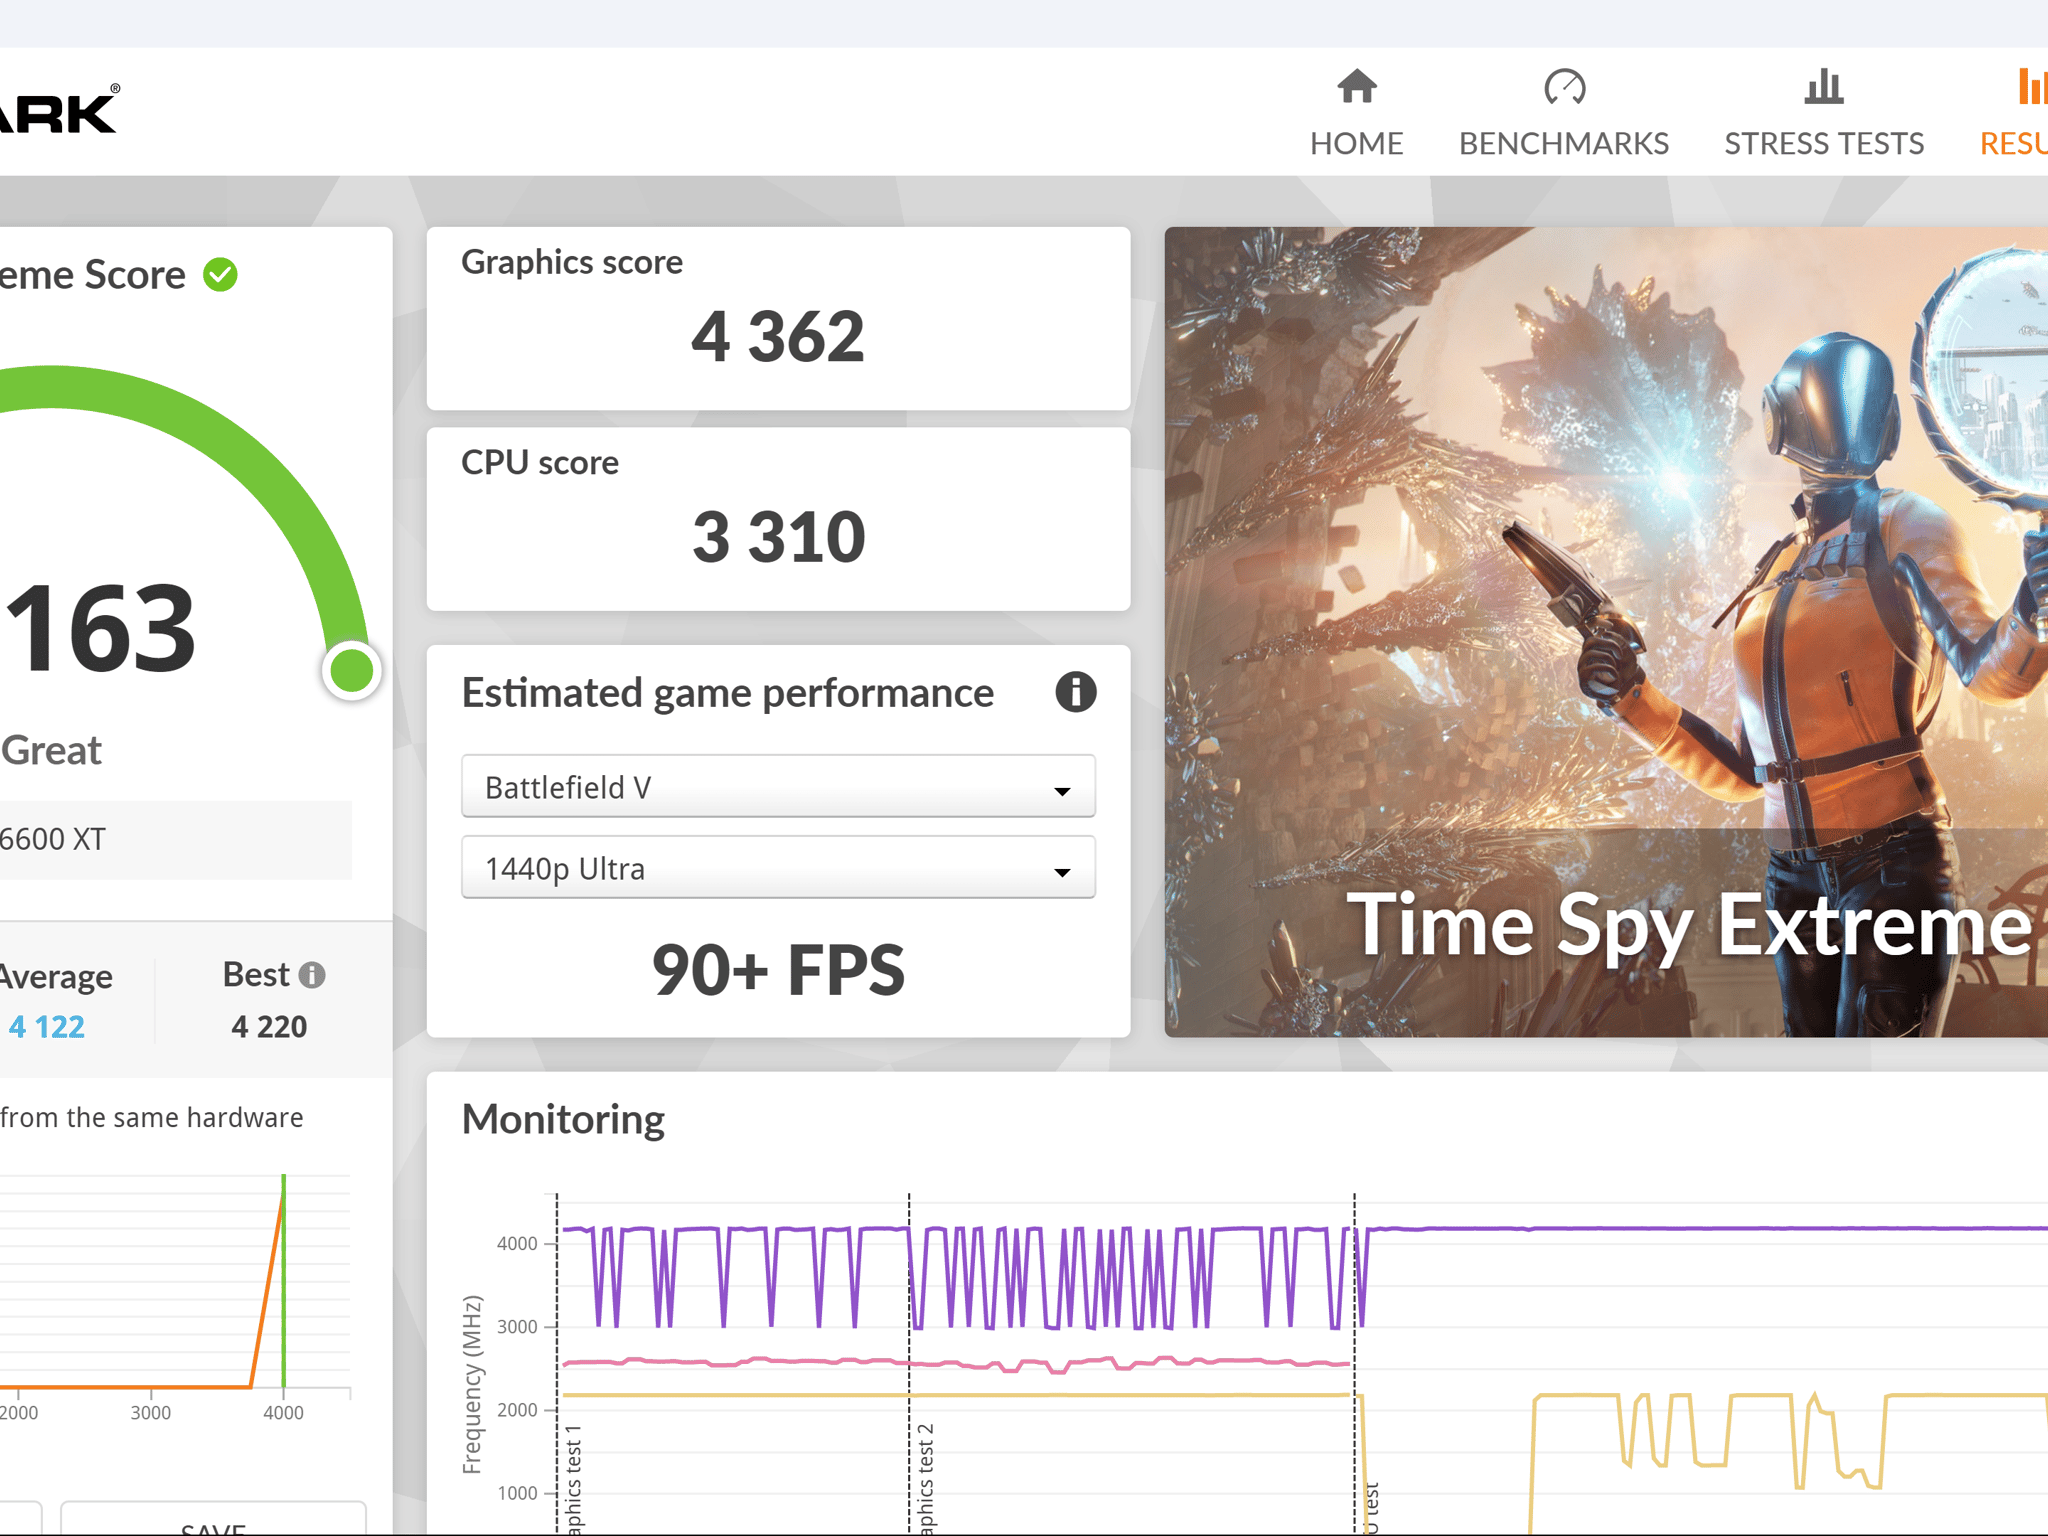Click the 3DMark logo

(x=60, y=110)
